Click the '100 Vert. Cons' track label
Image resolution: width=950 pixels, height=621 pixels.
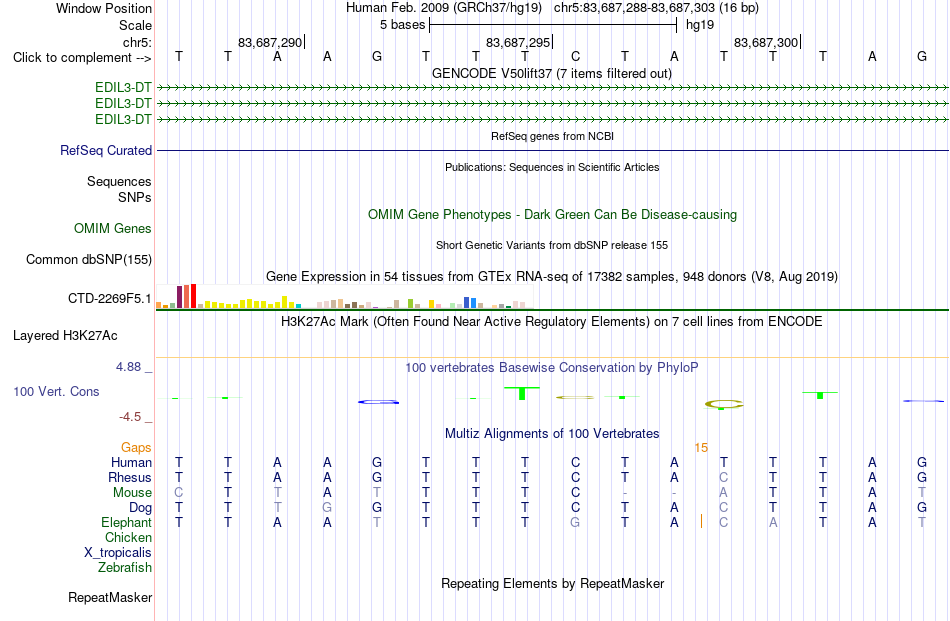(56, 391)
